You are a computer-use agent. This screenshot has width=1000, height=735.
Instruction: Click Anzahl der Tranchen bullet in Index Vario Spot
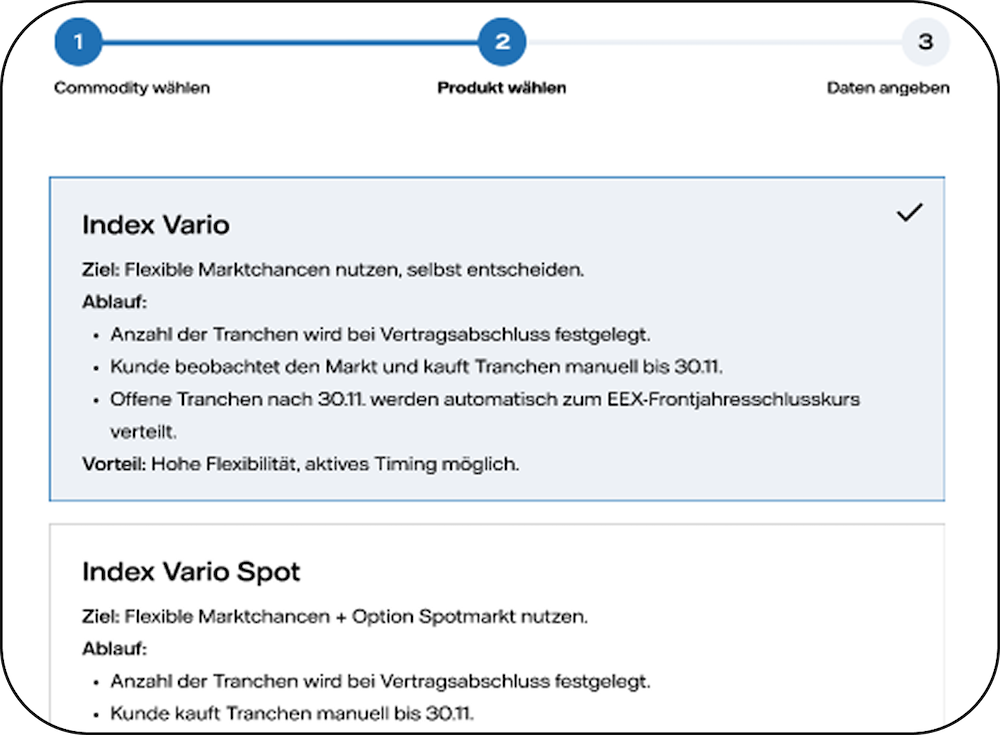click(x=381, y=681)
